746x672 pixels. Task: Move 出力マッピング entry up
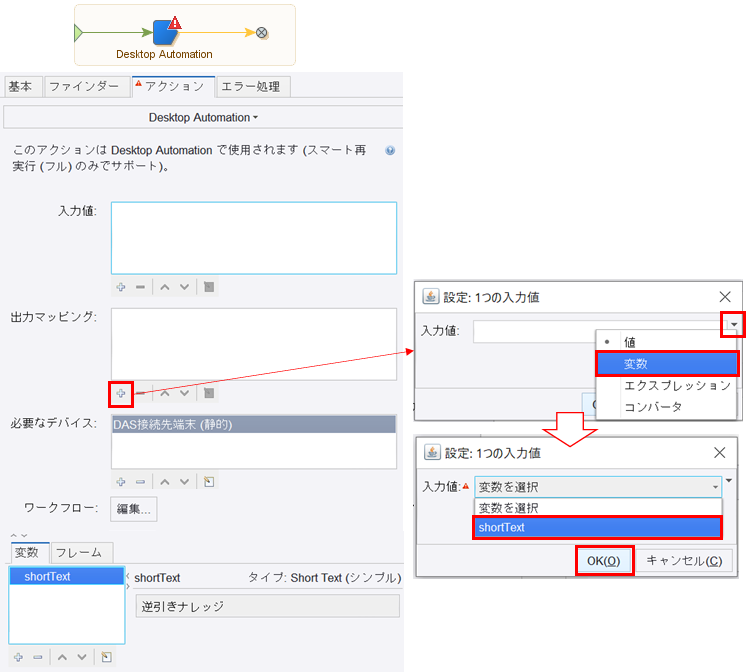[x=165, y=394]
